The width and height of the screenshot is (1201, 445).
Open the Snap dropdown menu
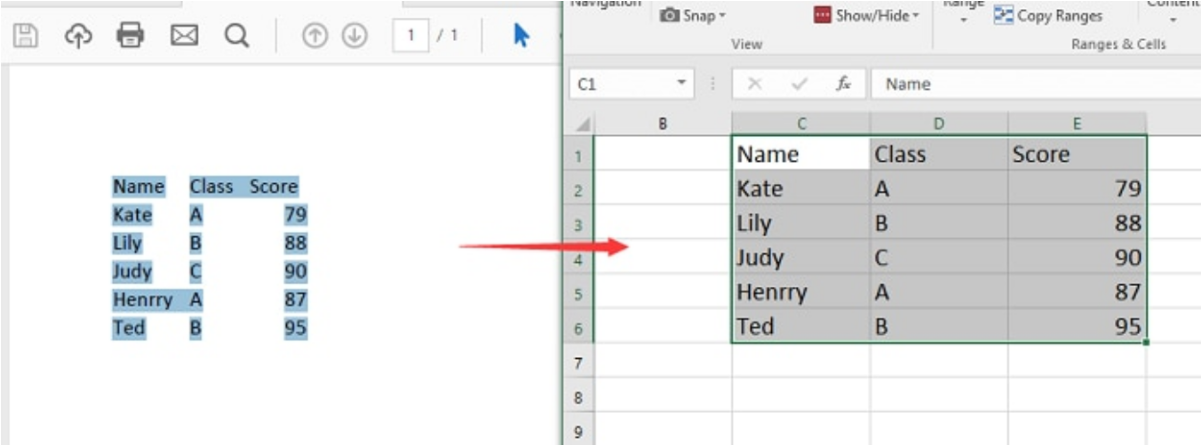click(692, 15)
